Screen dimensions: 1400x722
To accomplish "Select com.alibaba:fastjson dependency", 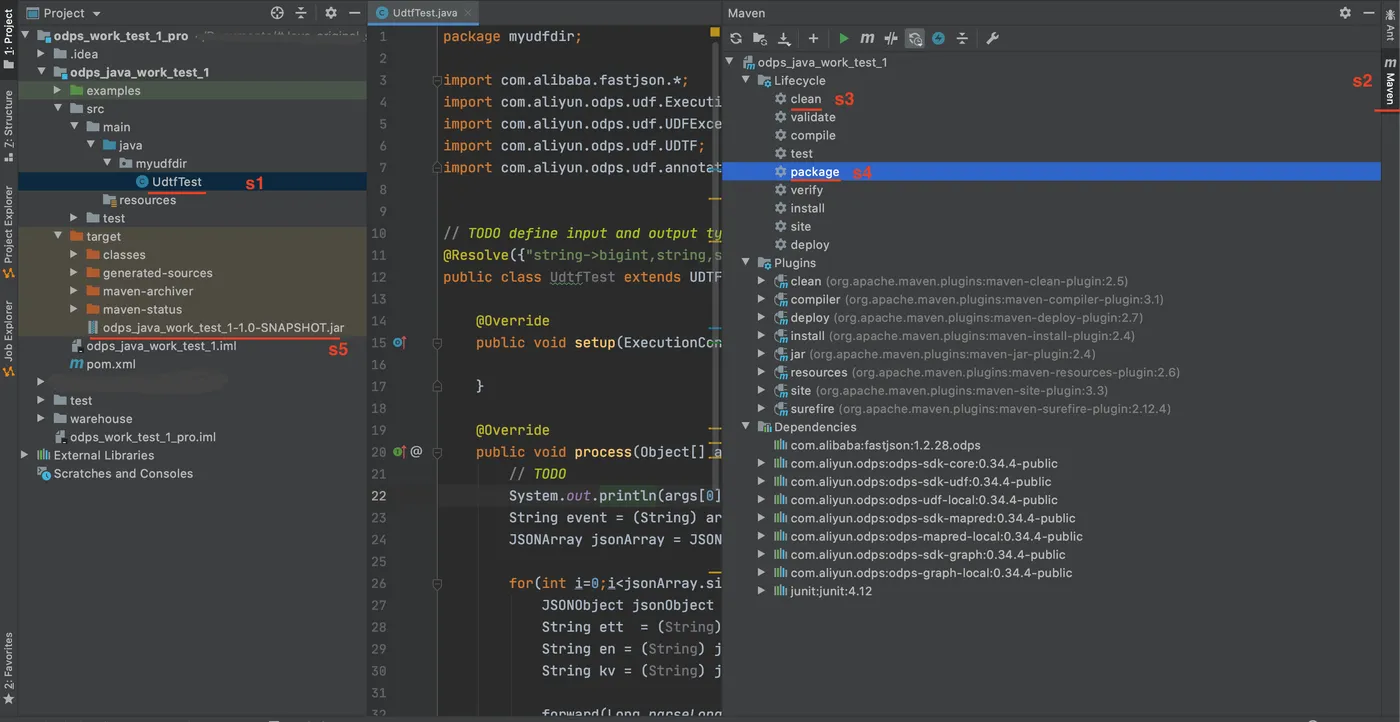I will [x=886, y=445].
